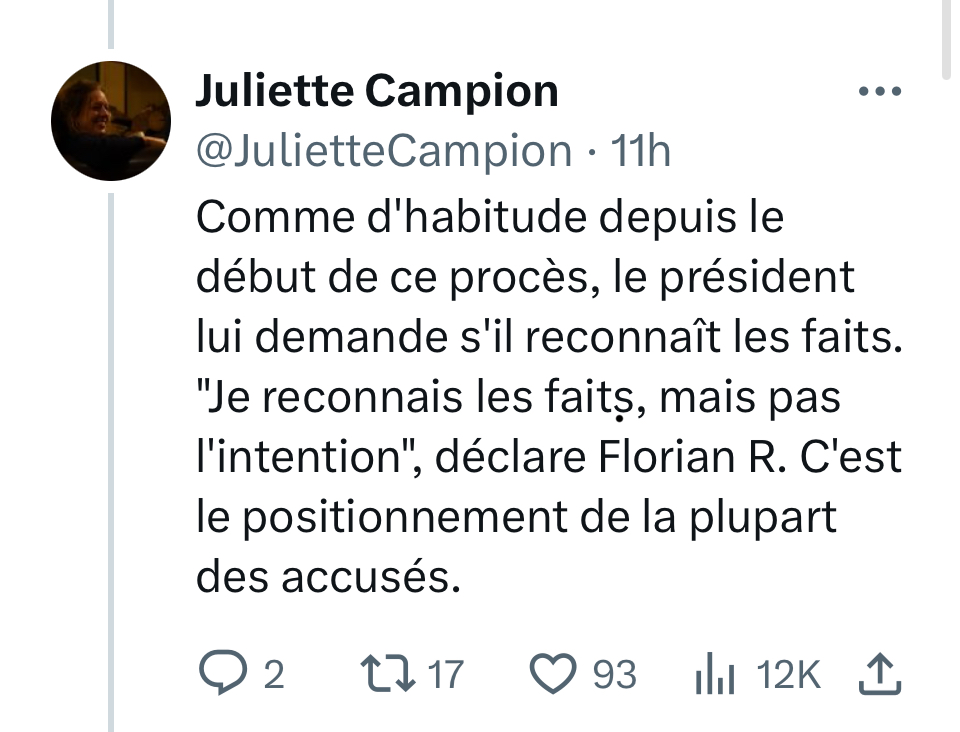Open the three-dot more options menu
The height and width of the screenshot is (732, 960).
880,92
